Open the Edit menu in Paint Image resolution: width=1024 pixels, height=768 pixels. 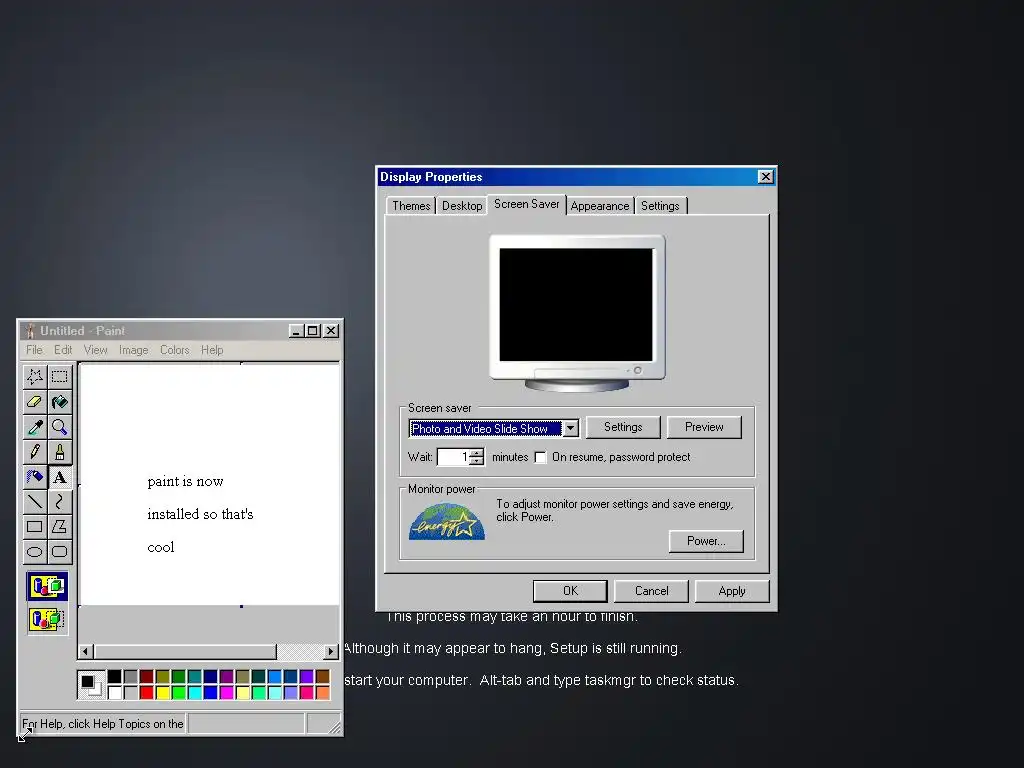point(63,350)
